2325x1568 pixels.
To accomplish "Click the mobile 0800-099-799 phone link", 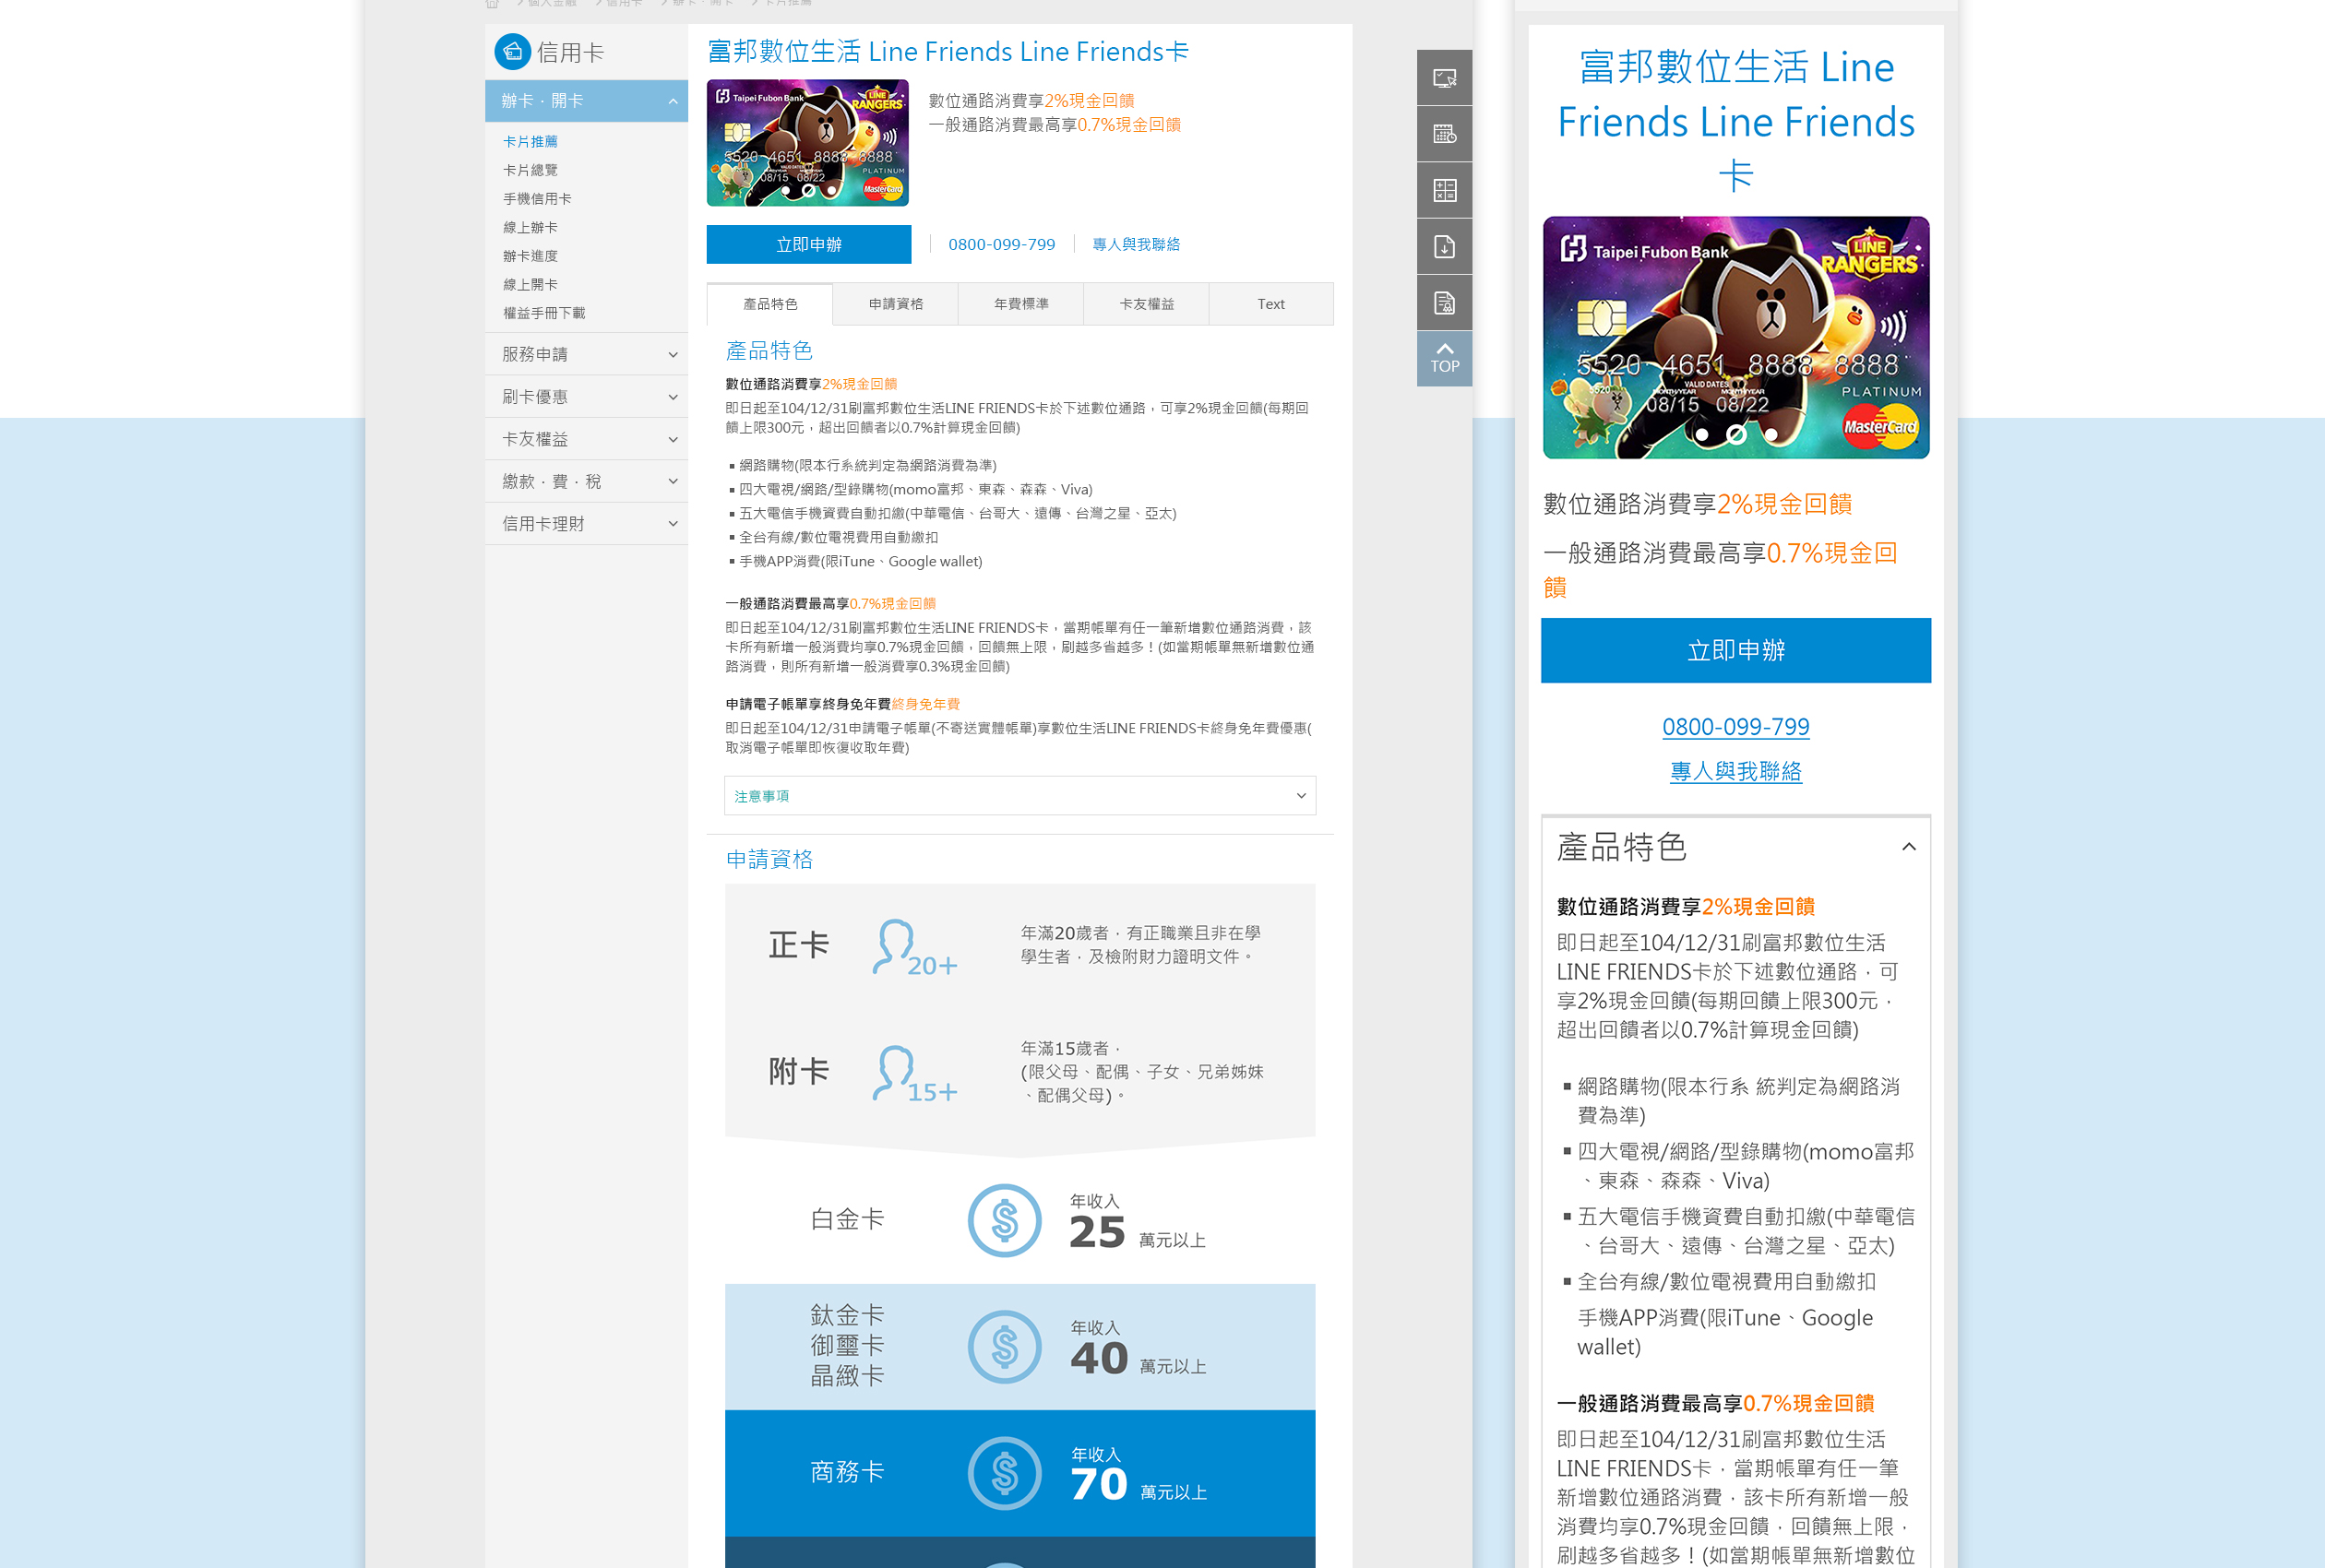I will [1735, 727].
